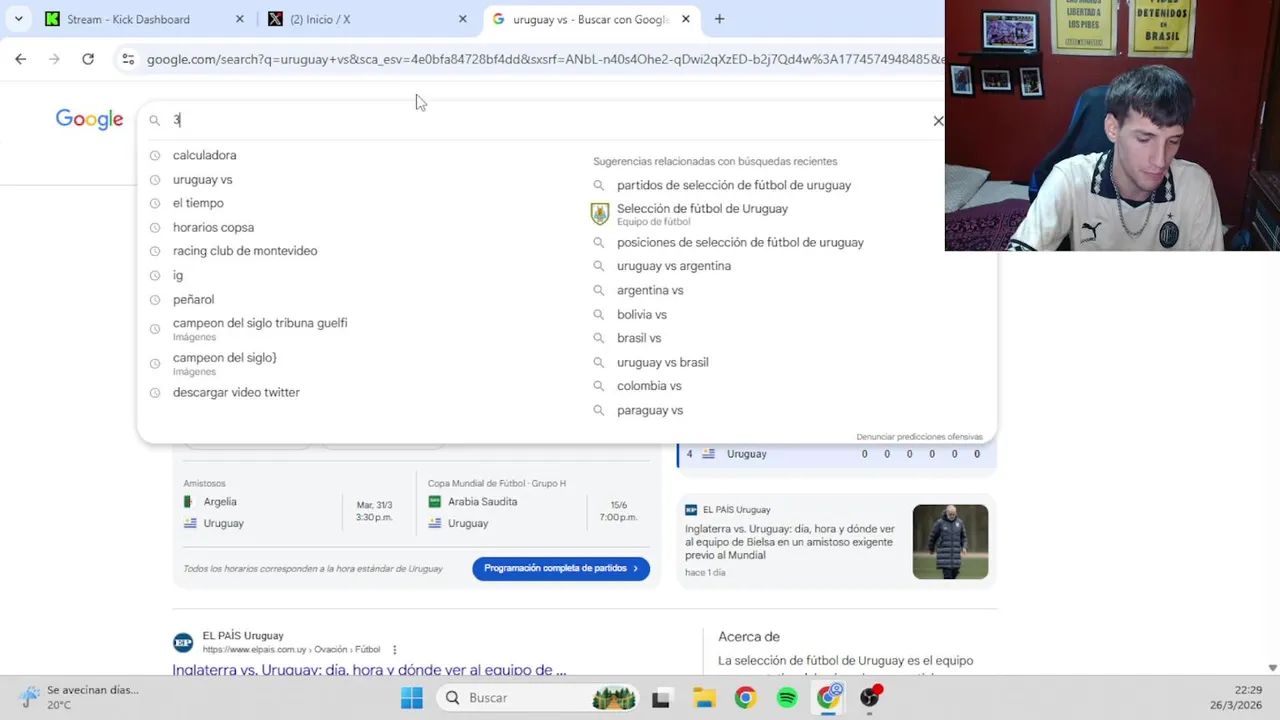The image size is (1280, 720).
Task: Select Uruguay row in standings table
Action: [837, 454]
